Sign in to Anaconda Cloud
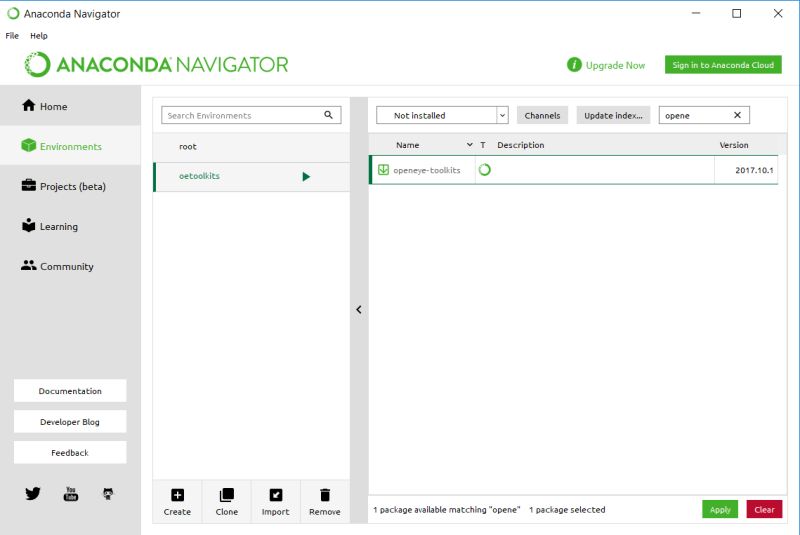Viewport: 800px width, 535px height. point(723,65)
